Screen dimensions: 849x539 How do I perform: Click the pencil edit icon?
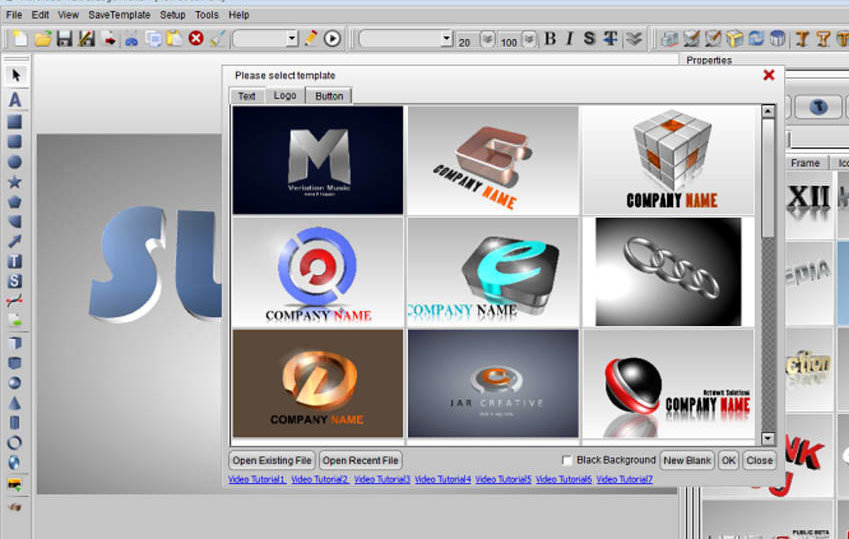(x=311, y=38)
